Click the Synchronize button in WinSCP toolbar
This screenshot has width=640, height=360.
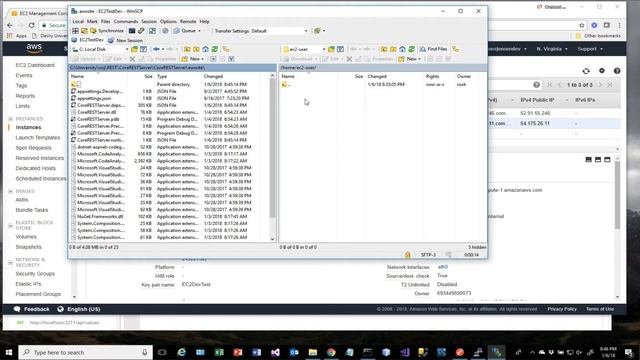107,31
